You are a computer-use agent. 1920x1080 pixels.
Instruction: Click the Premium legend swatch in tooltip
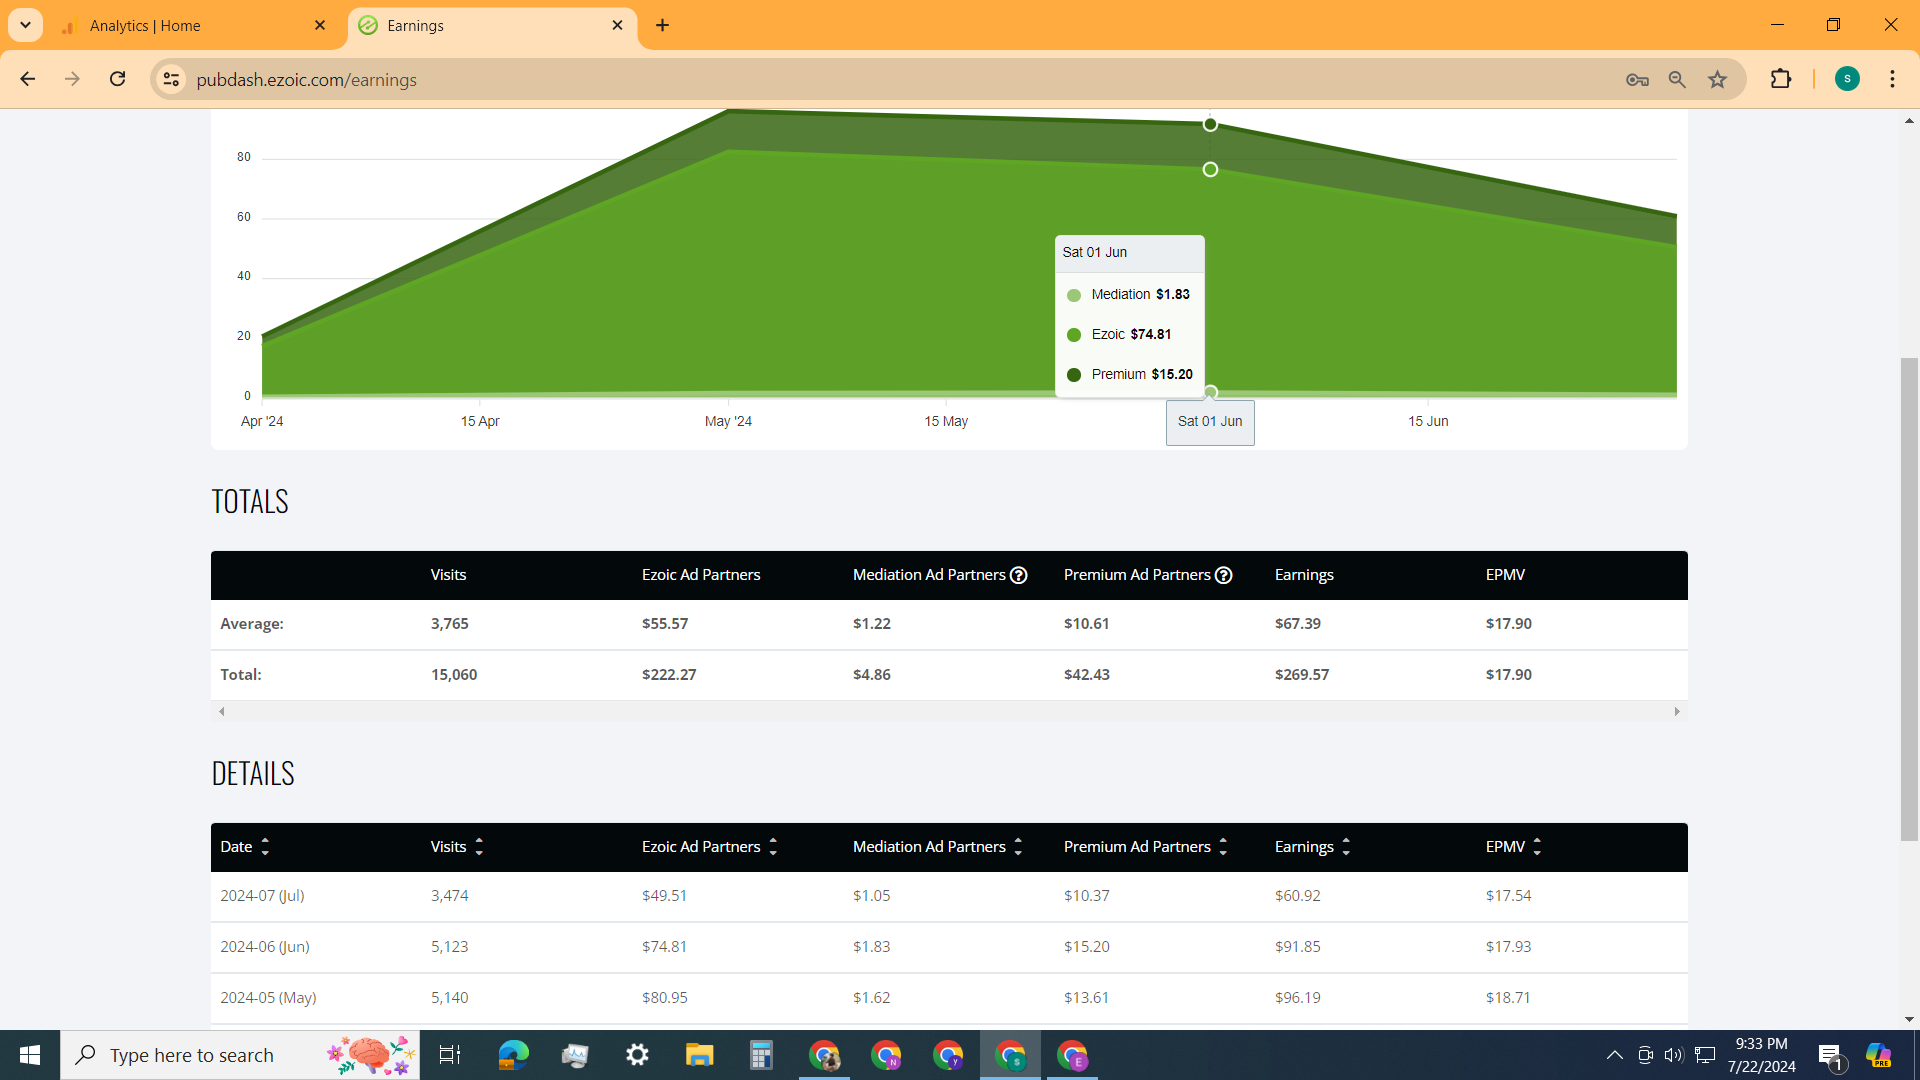pos(1074,375)
